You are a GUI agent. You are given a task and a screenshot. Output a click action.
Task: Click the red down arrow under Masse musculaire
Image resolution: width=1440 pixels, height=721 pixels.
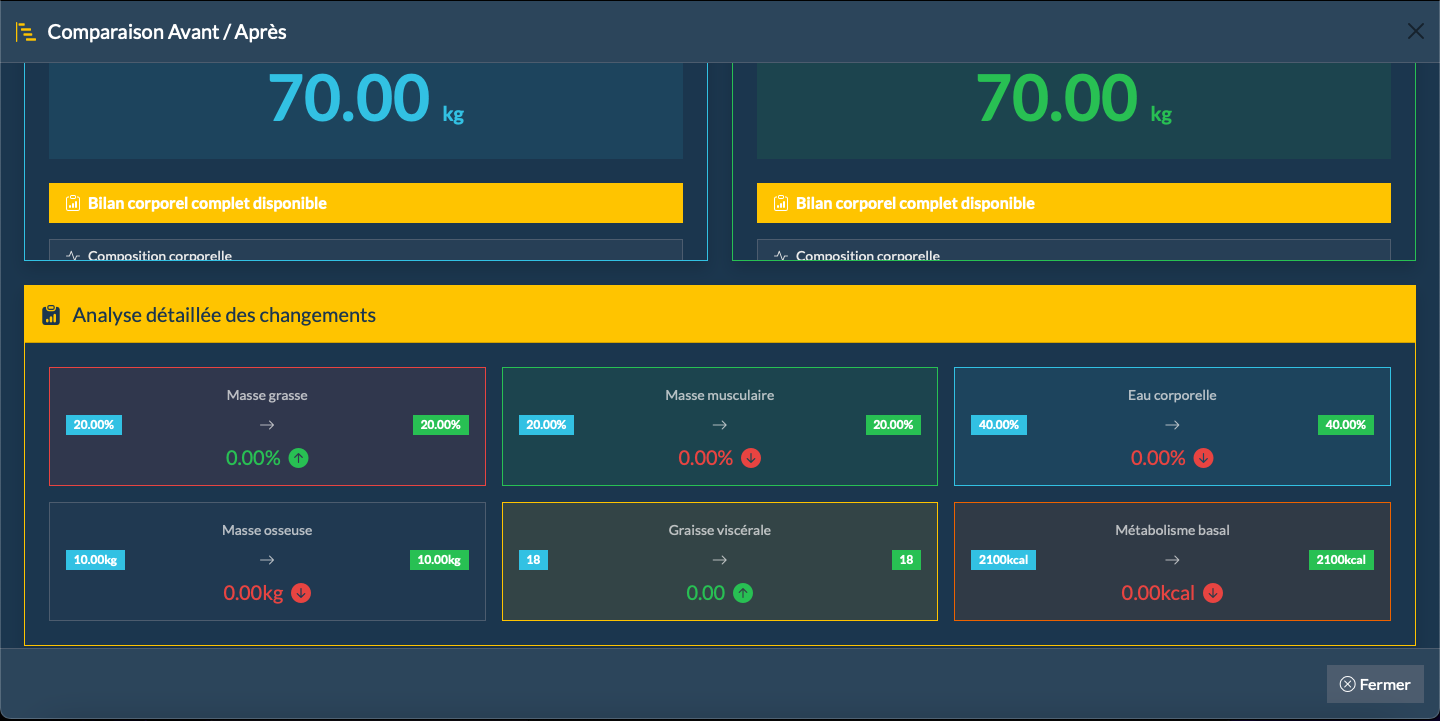pos(751,458)
